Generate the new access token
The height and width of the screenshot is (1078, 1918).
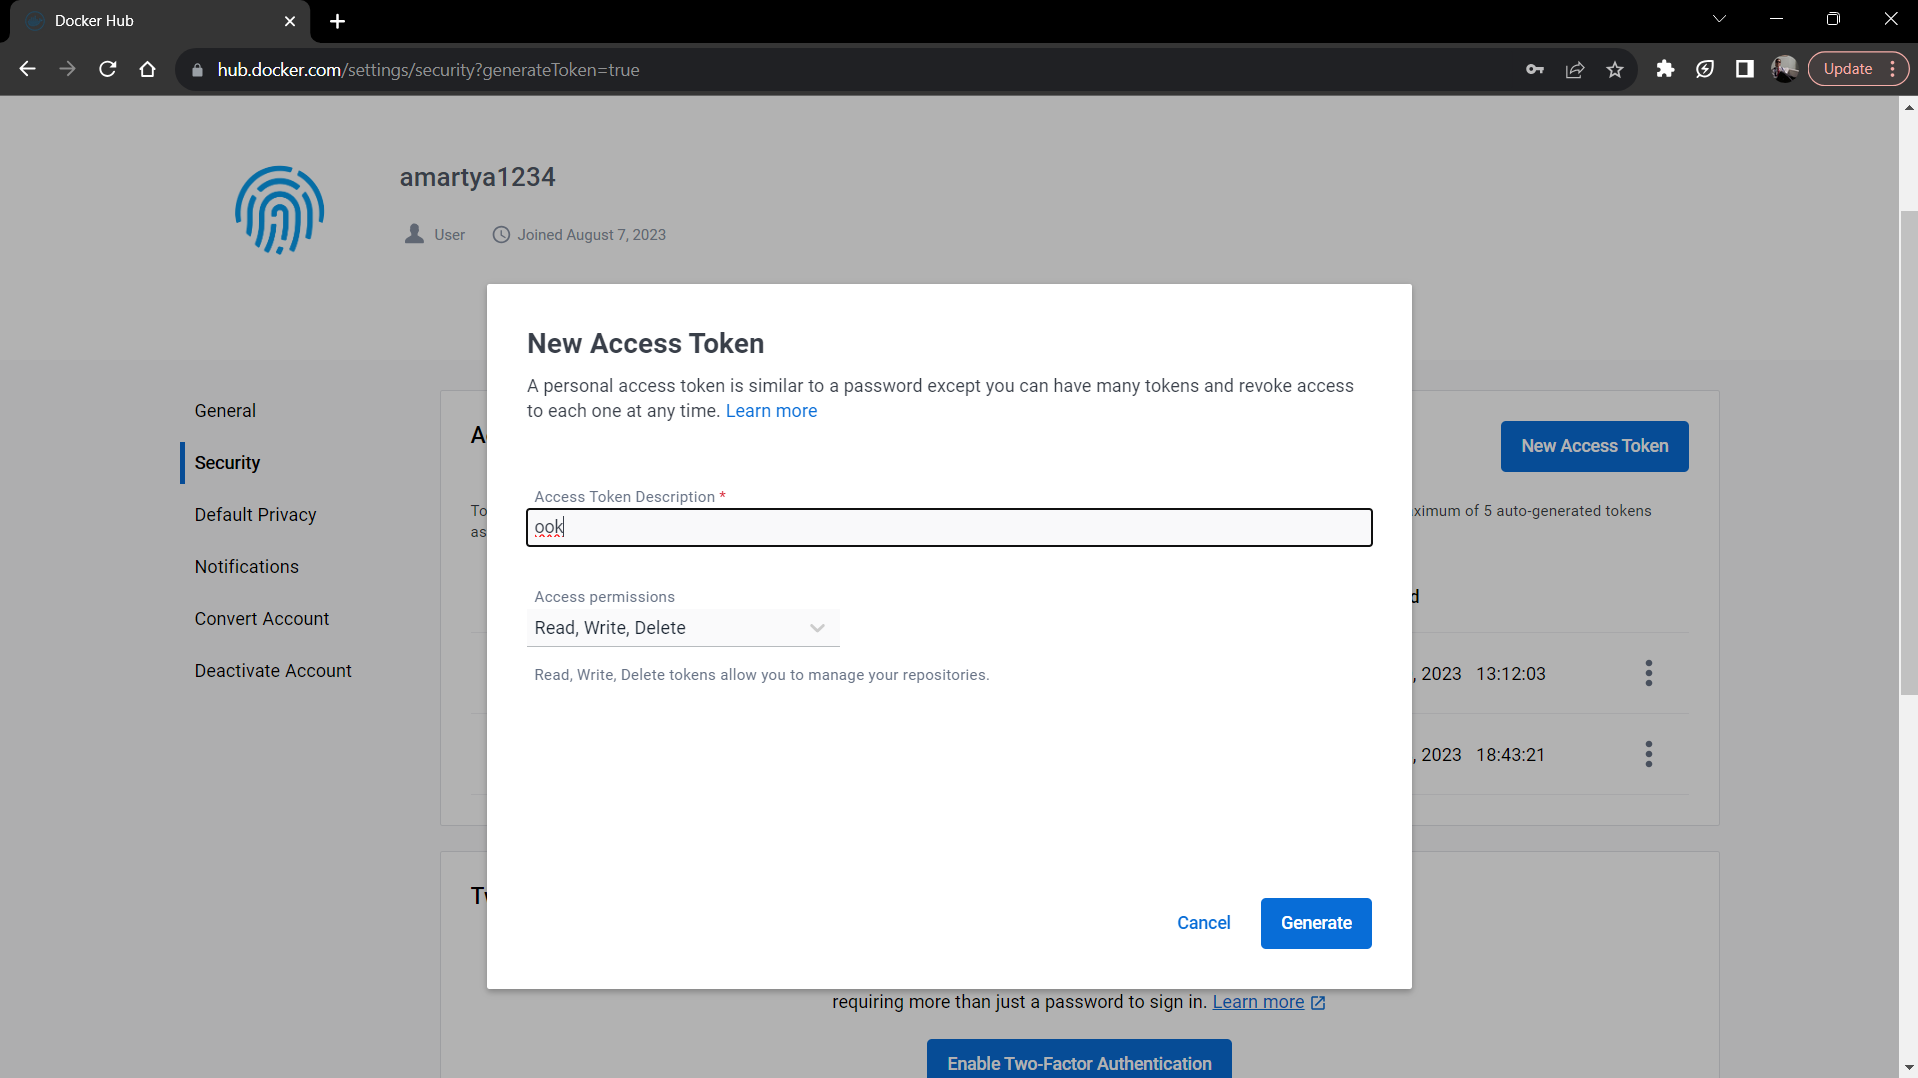(x=1316, y=923)
